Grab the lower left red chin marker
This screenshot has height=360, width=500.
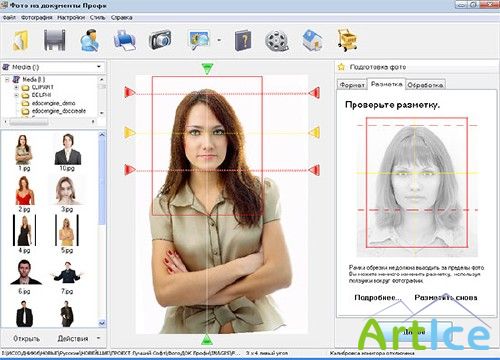click(x=130, y=170)
